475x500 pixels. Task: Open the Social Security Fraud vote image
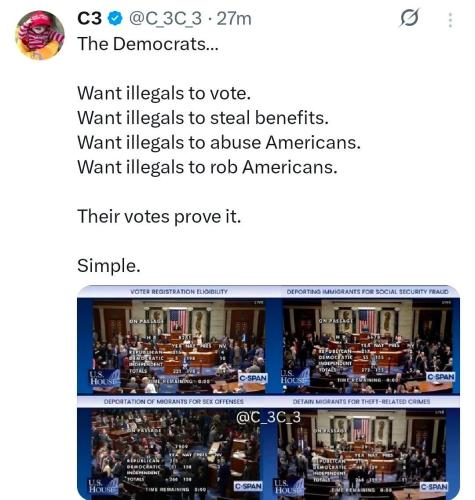click(x=365, y=340)
